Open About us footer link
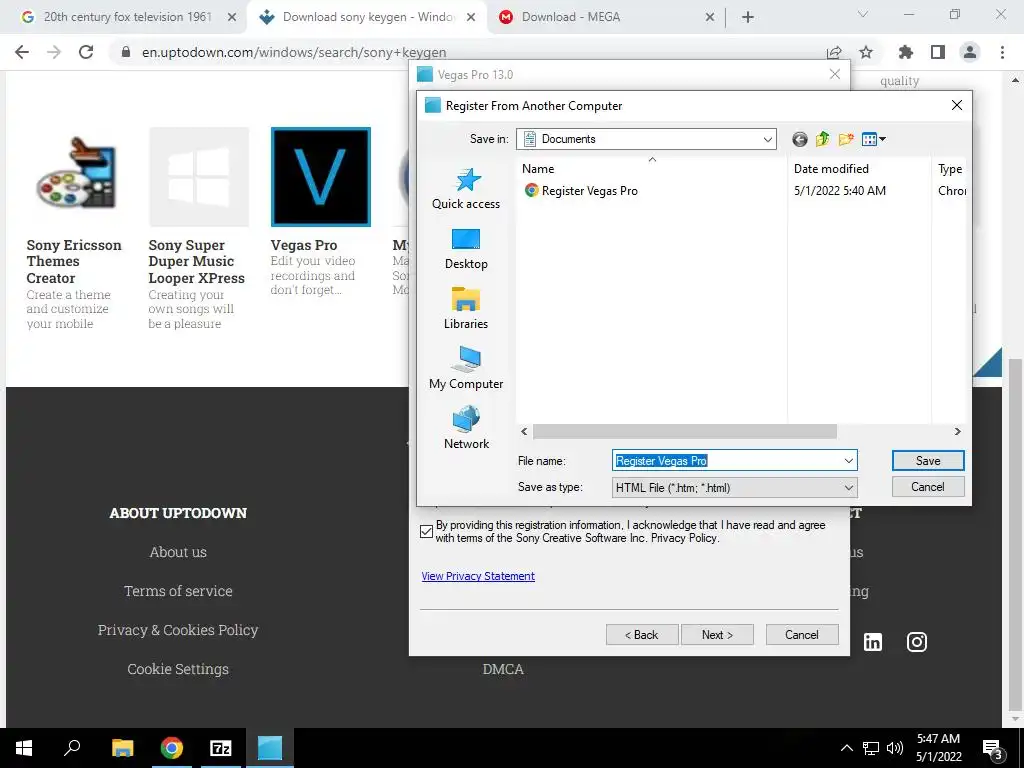Viewport: 1024px width, 768px height. pyautogui.click(x=178, y=552)
